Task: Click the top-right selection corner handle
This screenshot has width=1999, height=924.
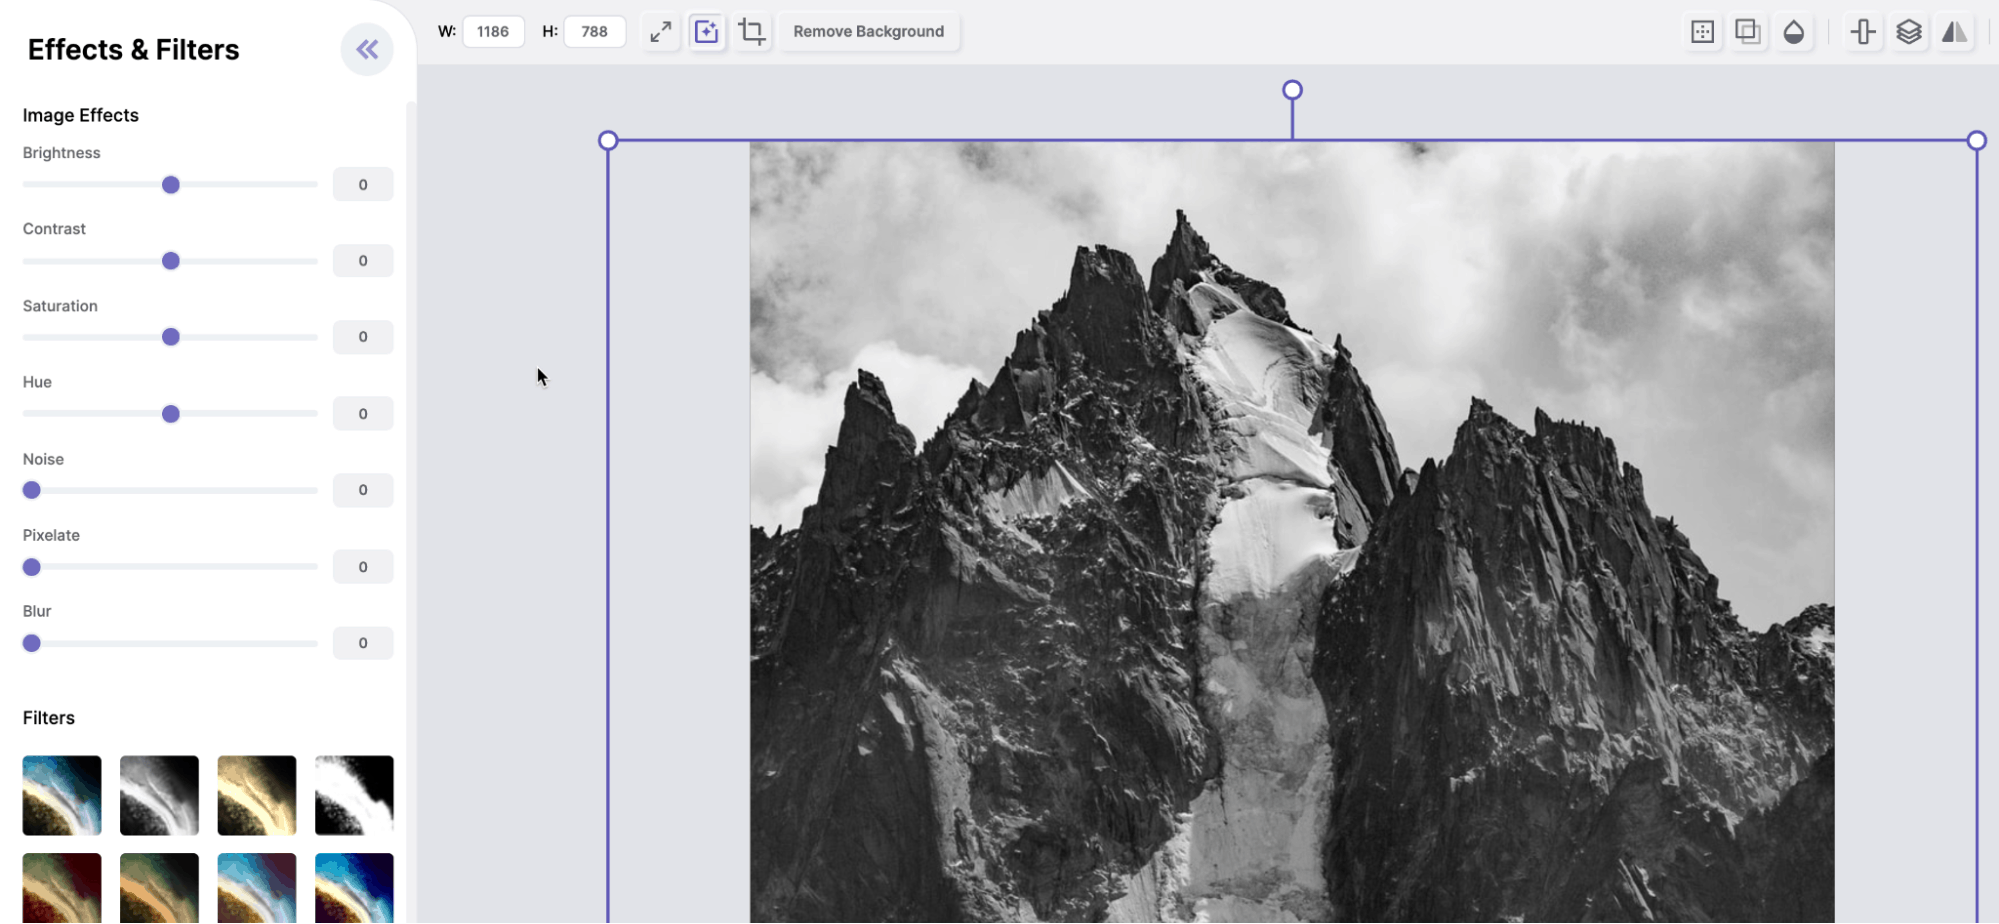Action: [1976, 140]
